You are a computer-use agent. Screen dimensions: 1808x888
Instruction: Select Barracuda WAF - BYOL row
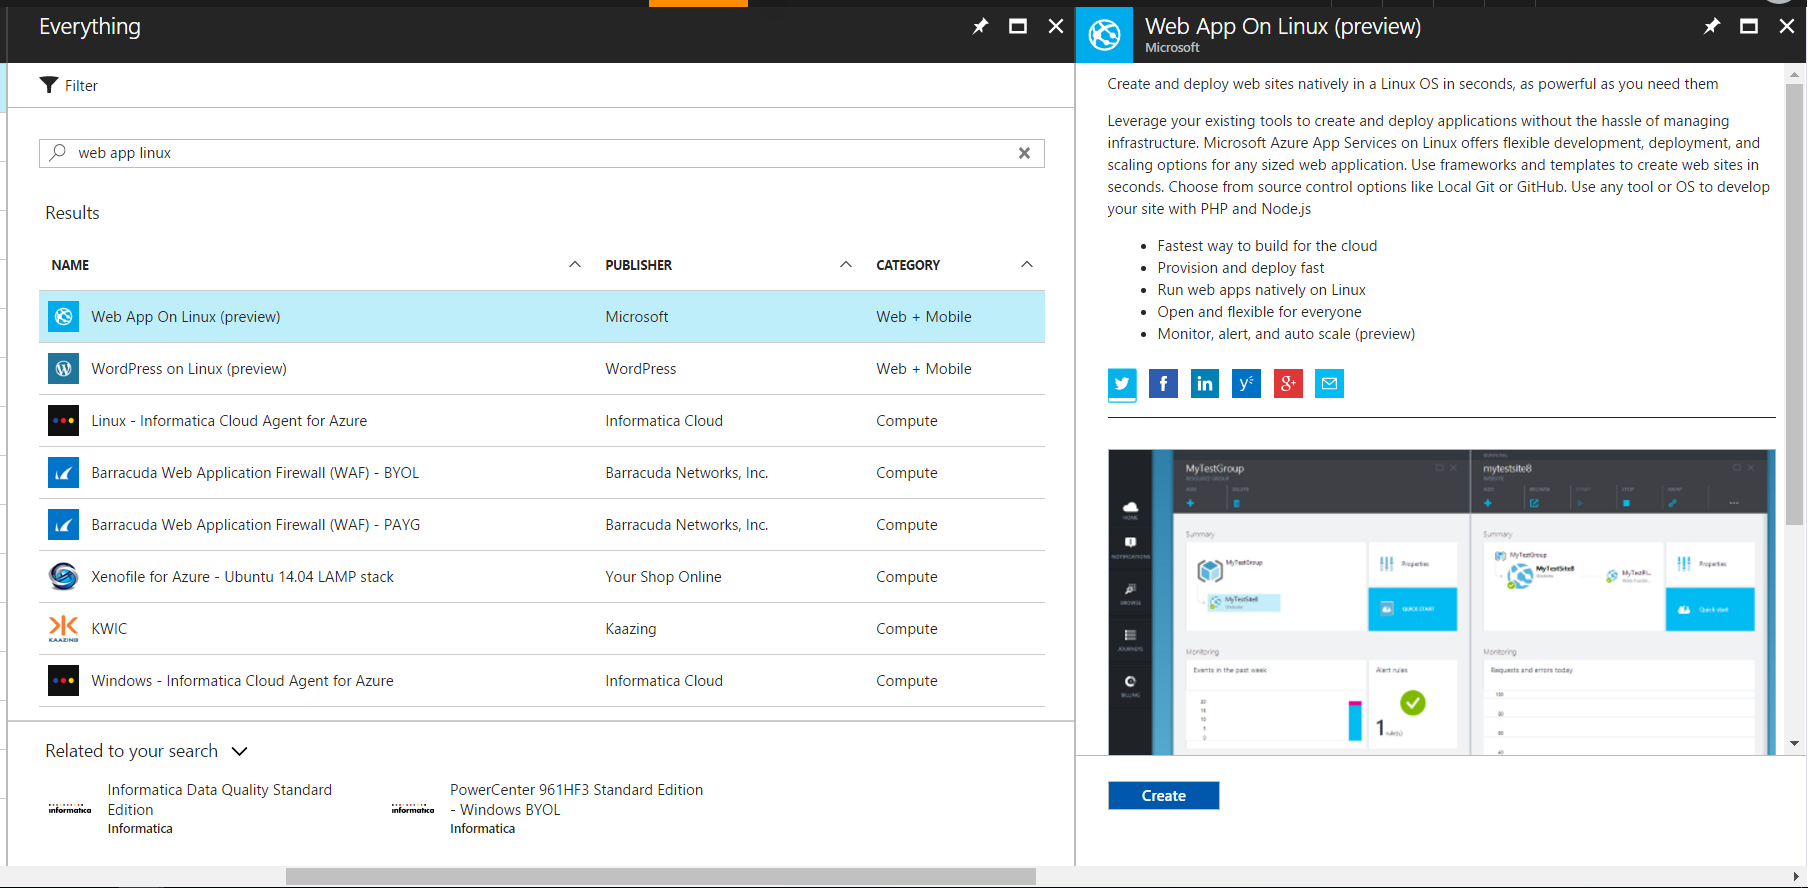(542, 473)
